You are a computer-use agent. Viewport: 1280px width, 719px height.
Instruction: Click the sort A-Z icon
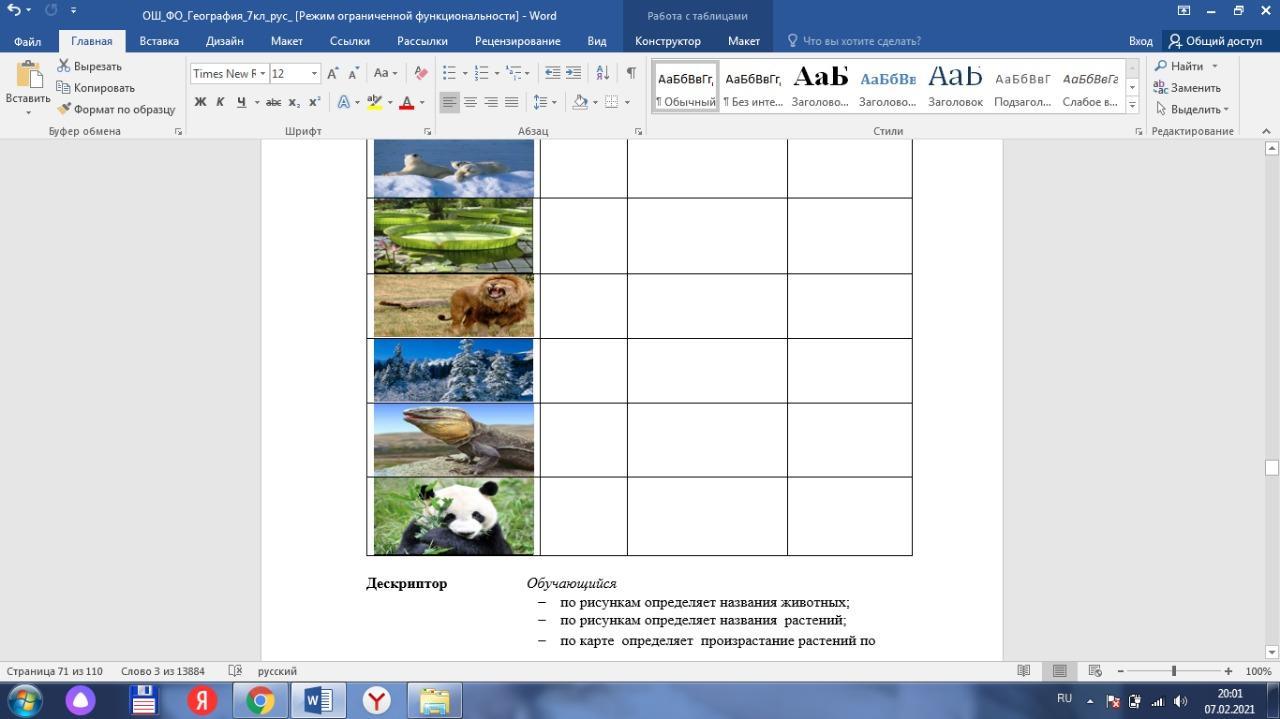pyautogui.click(x=602, y=73)
